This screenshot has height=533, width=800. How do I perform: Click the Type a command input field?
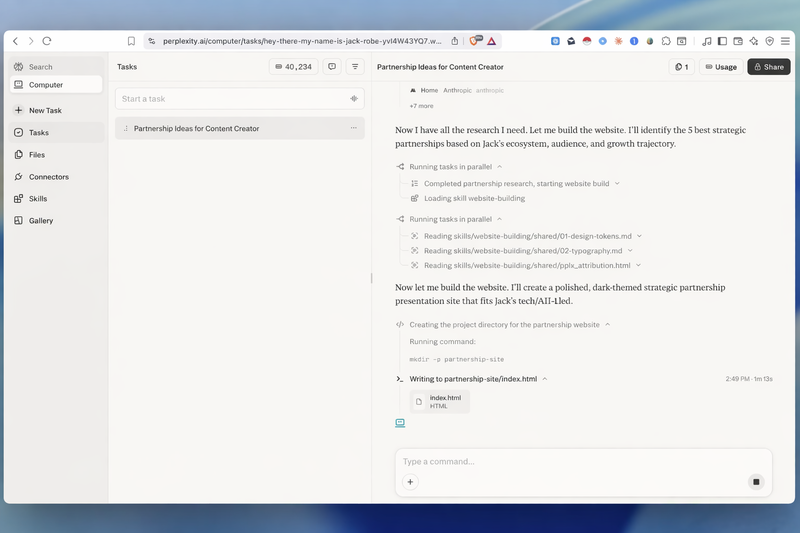click(570, 462)
